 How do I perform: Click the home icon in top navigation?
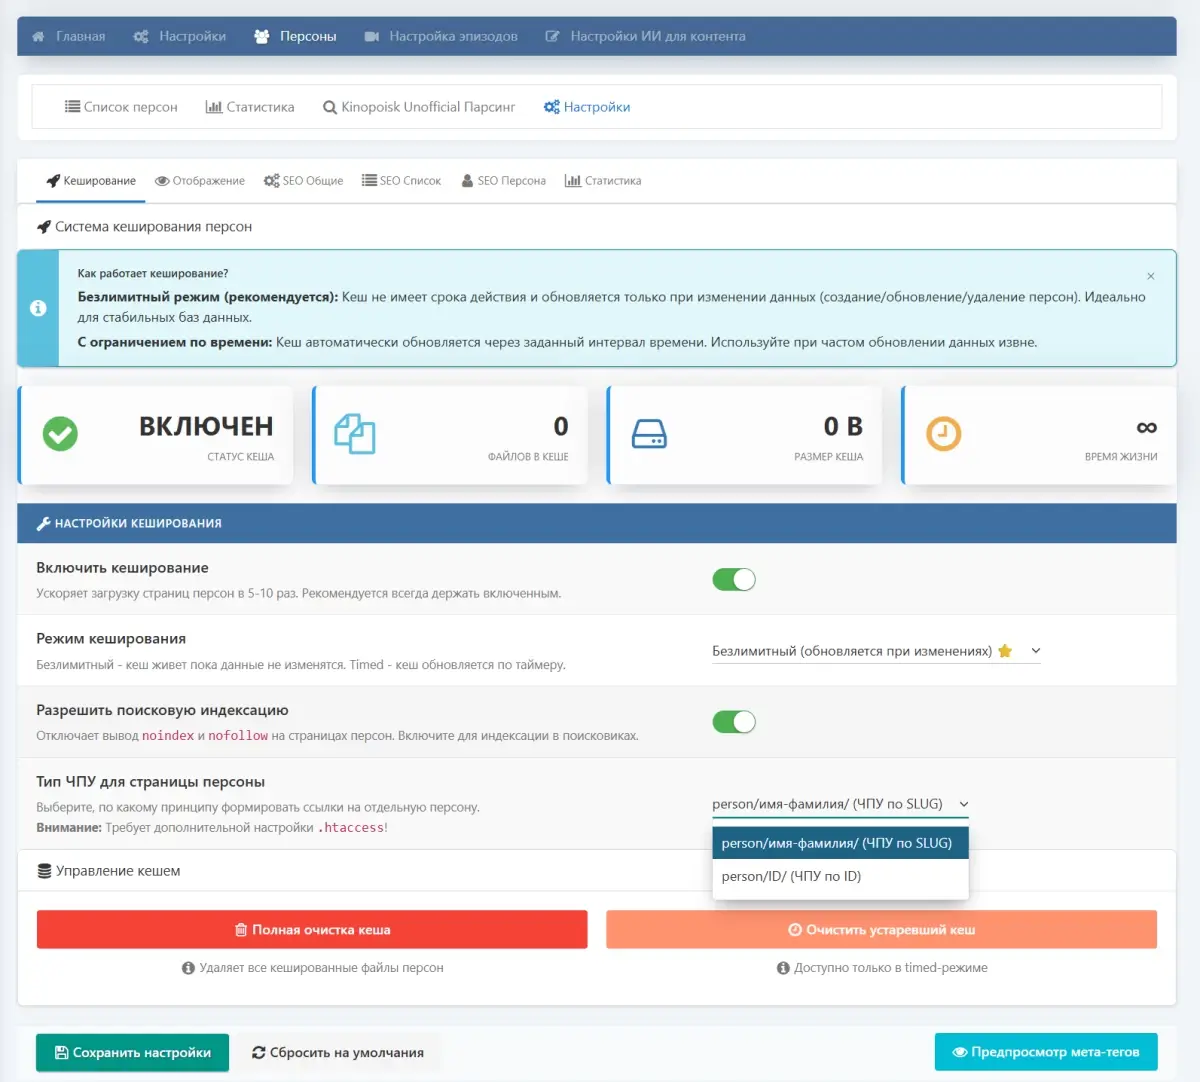coord(38,36)
